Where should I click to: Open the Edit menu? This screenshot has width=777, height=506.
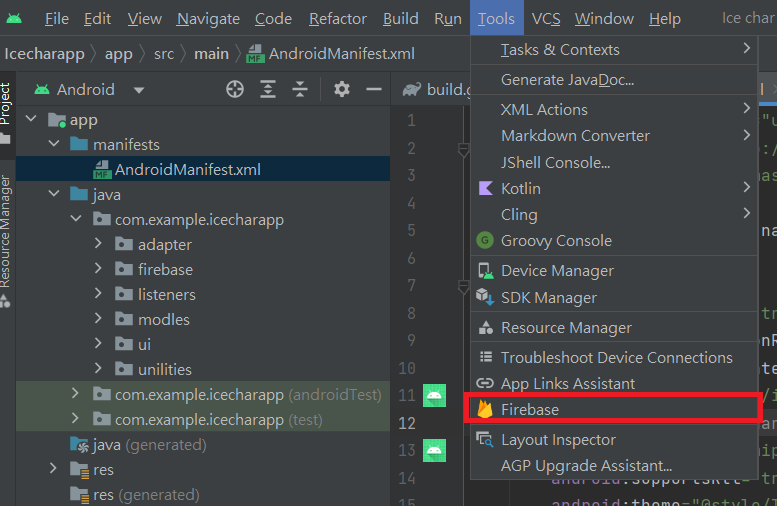pos(97,19)
